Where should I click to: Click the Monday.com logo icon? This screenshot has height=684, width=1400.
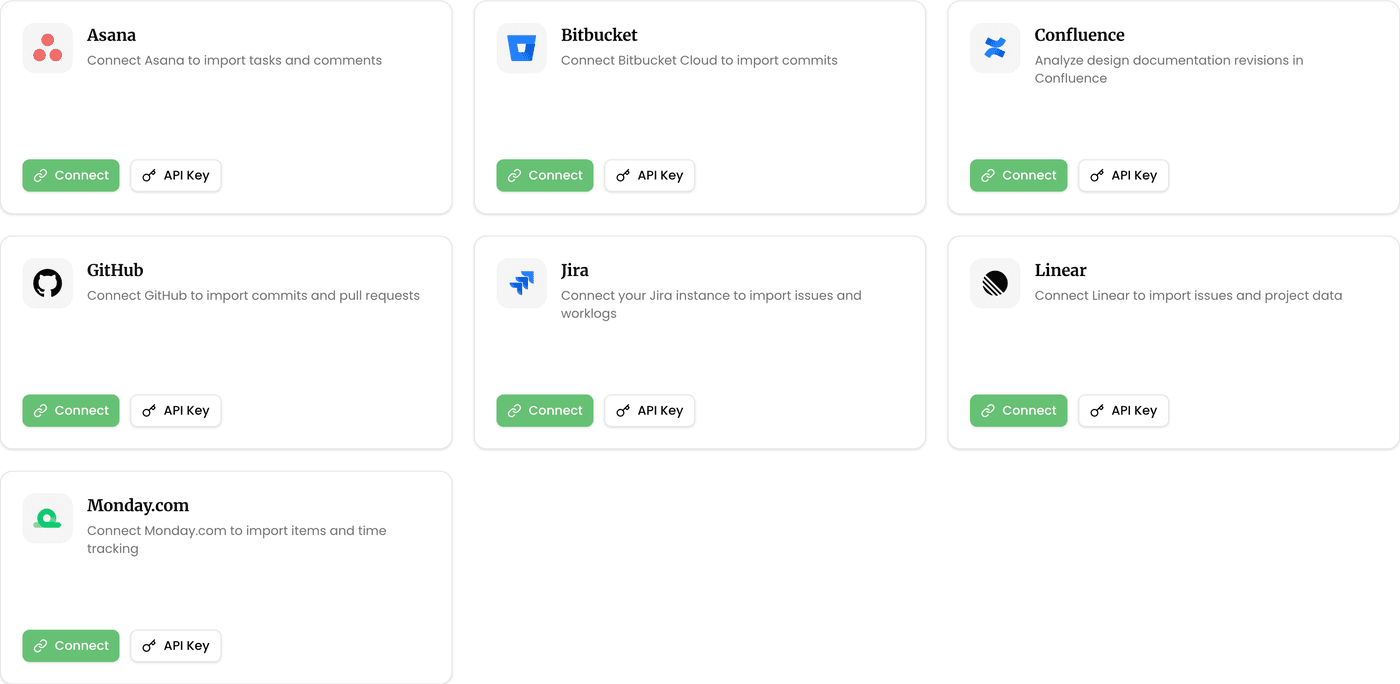pos(48,518)
